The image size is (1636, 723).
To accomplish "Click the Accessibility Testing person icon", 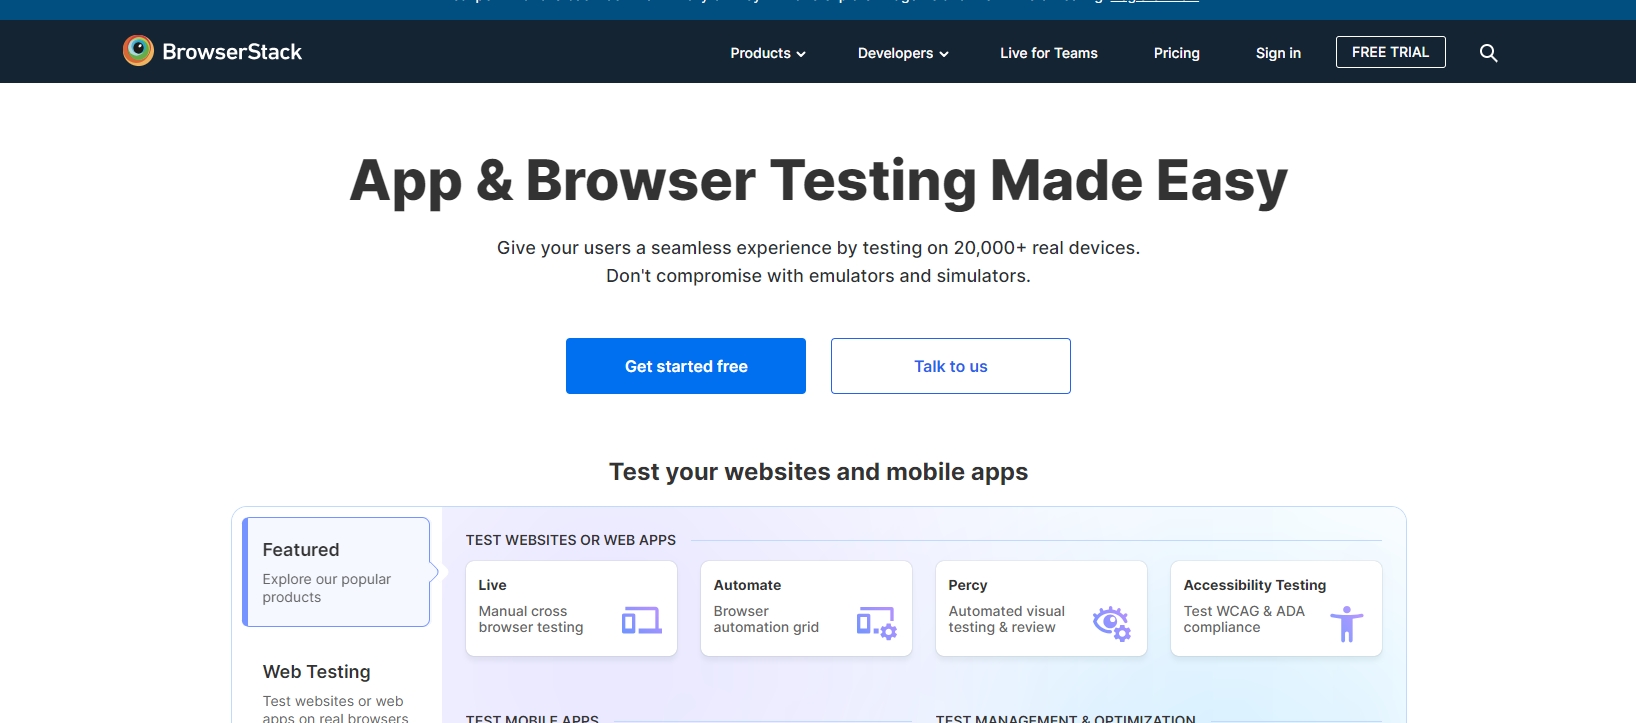I will 1347,623.
